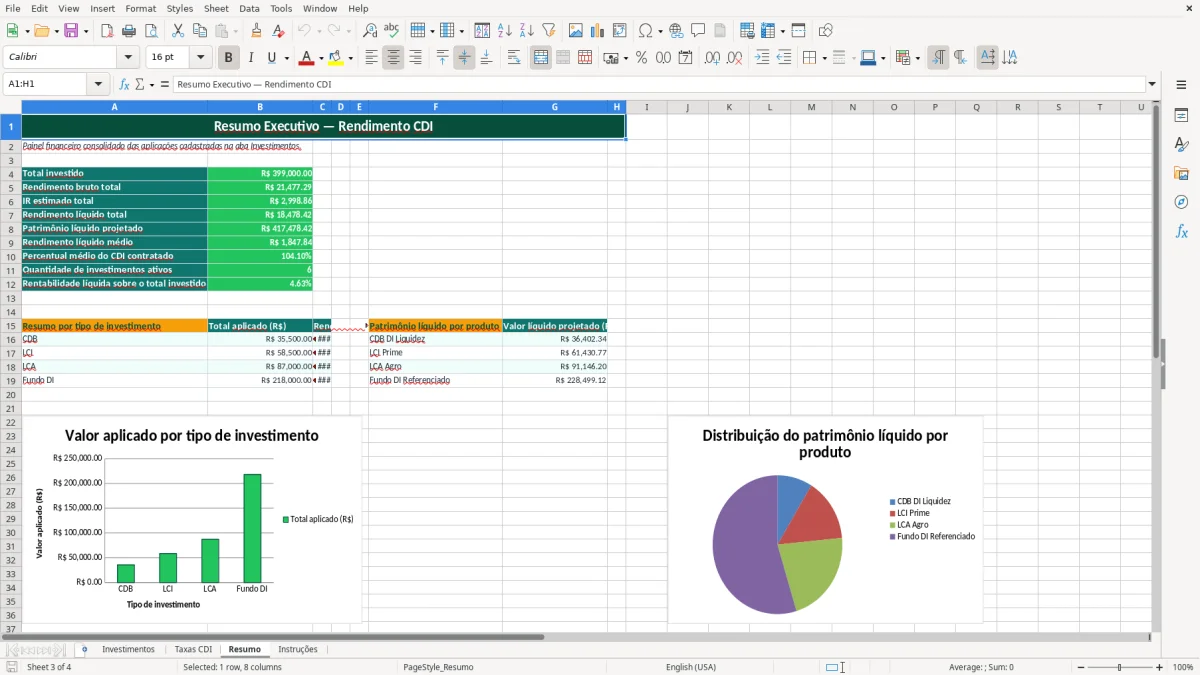Toggle Underline formatting
The height and width of the screenshot is (675, 1200).
[x=272, y=58]
